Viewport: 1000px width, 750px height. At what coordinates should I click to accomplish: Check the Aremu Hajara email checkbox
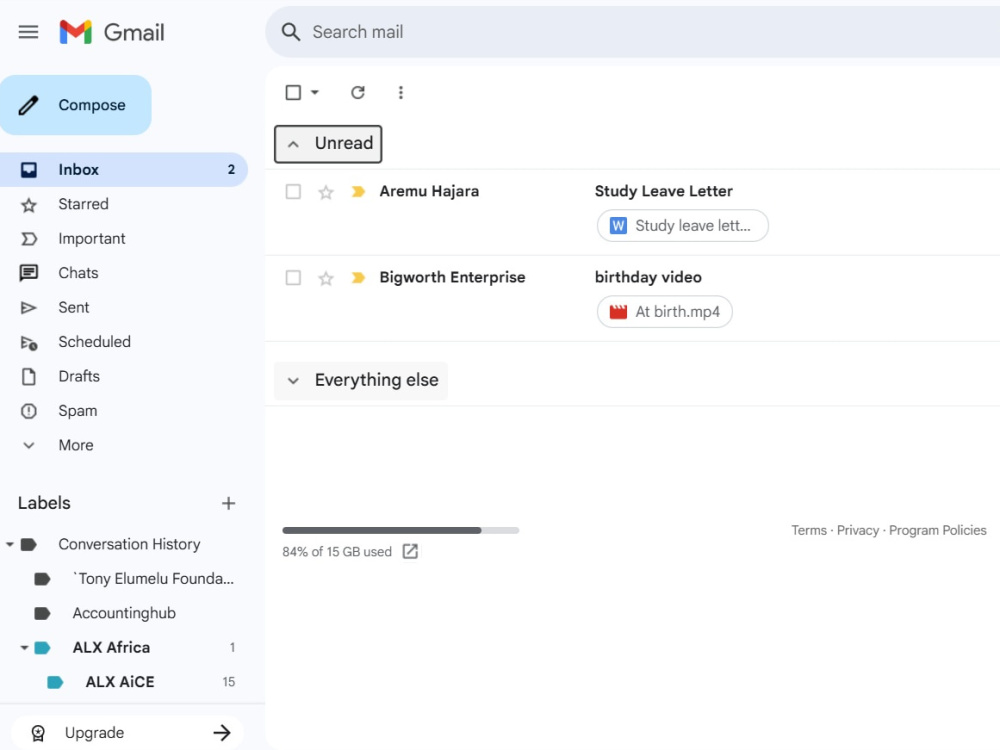pos(293,191)
